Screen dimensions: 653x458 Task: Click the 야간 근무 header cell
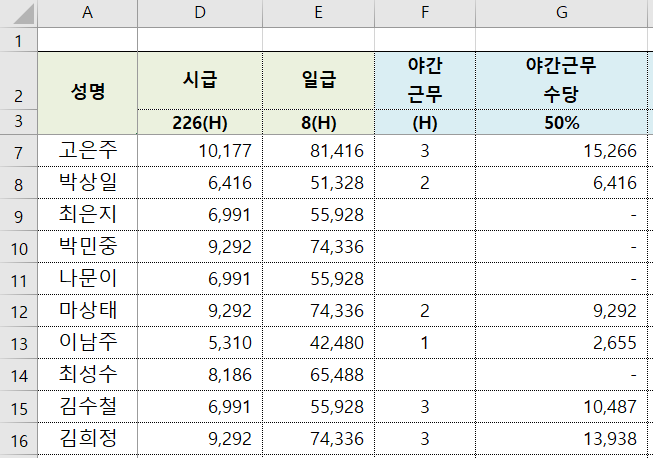pos(425,81)
